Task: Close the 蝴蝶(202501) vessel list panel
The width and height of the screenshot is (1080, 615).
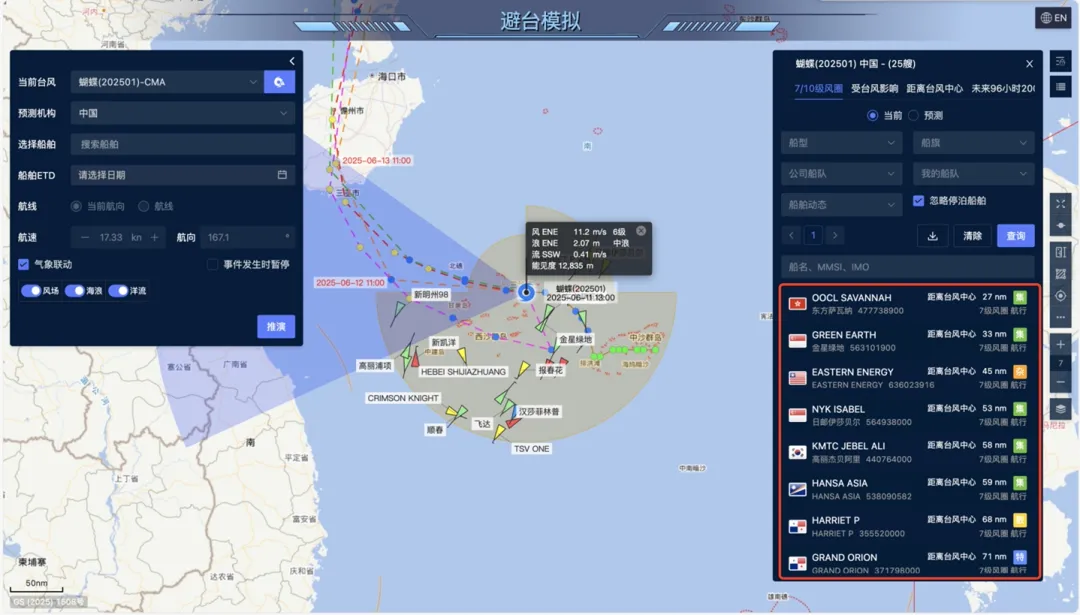Action: pos(1029,64)
